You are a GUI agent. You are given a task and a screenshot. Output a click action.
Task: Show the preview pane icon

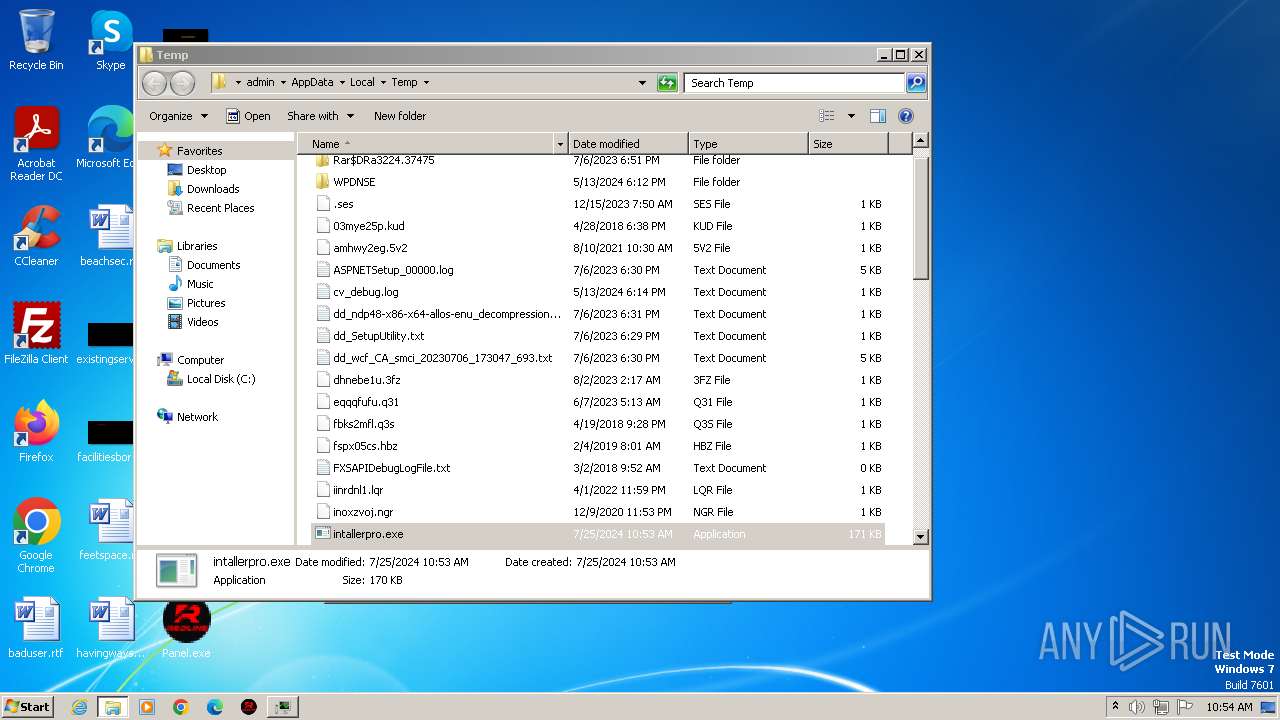(877, 116)
